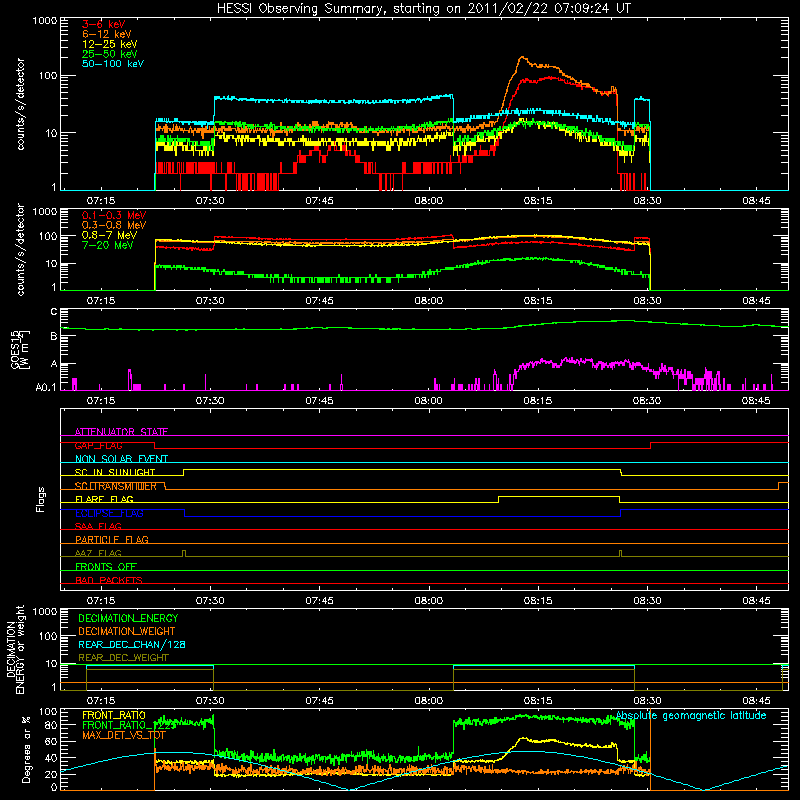Click the NON_SOLAR_EVENT flag label

pos(121,459)
